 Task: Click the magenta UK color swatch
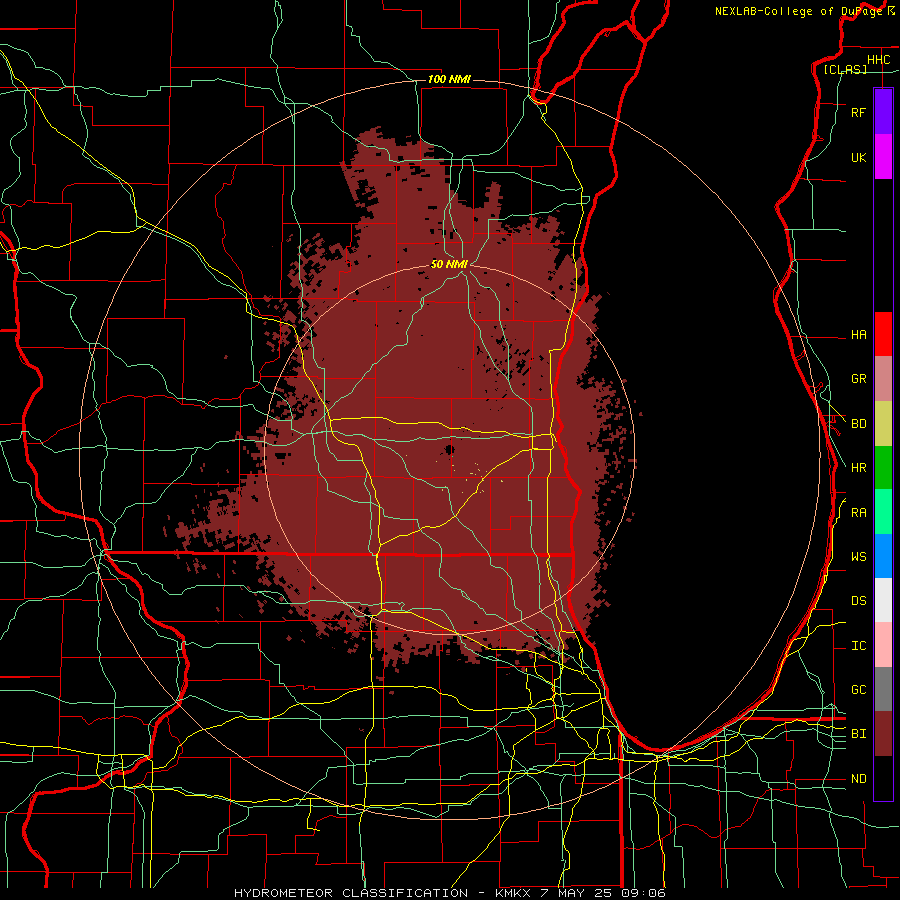pyautogui.click(x=883, y=157)
